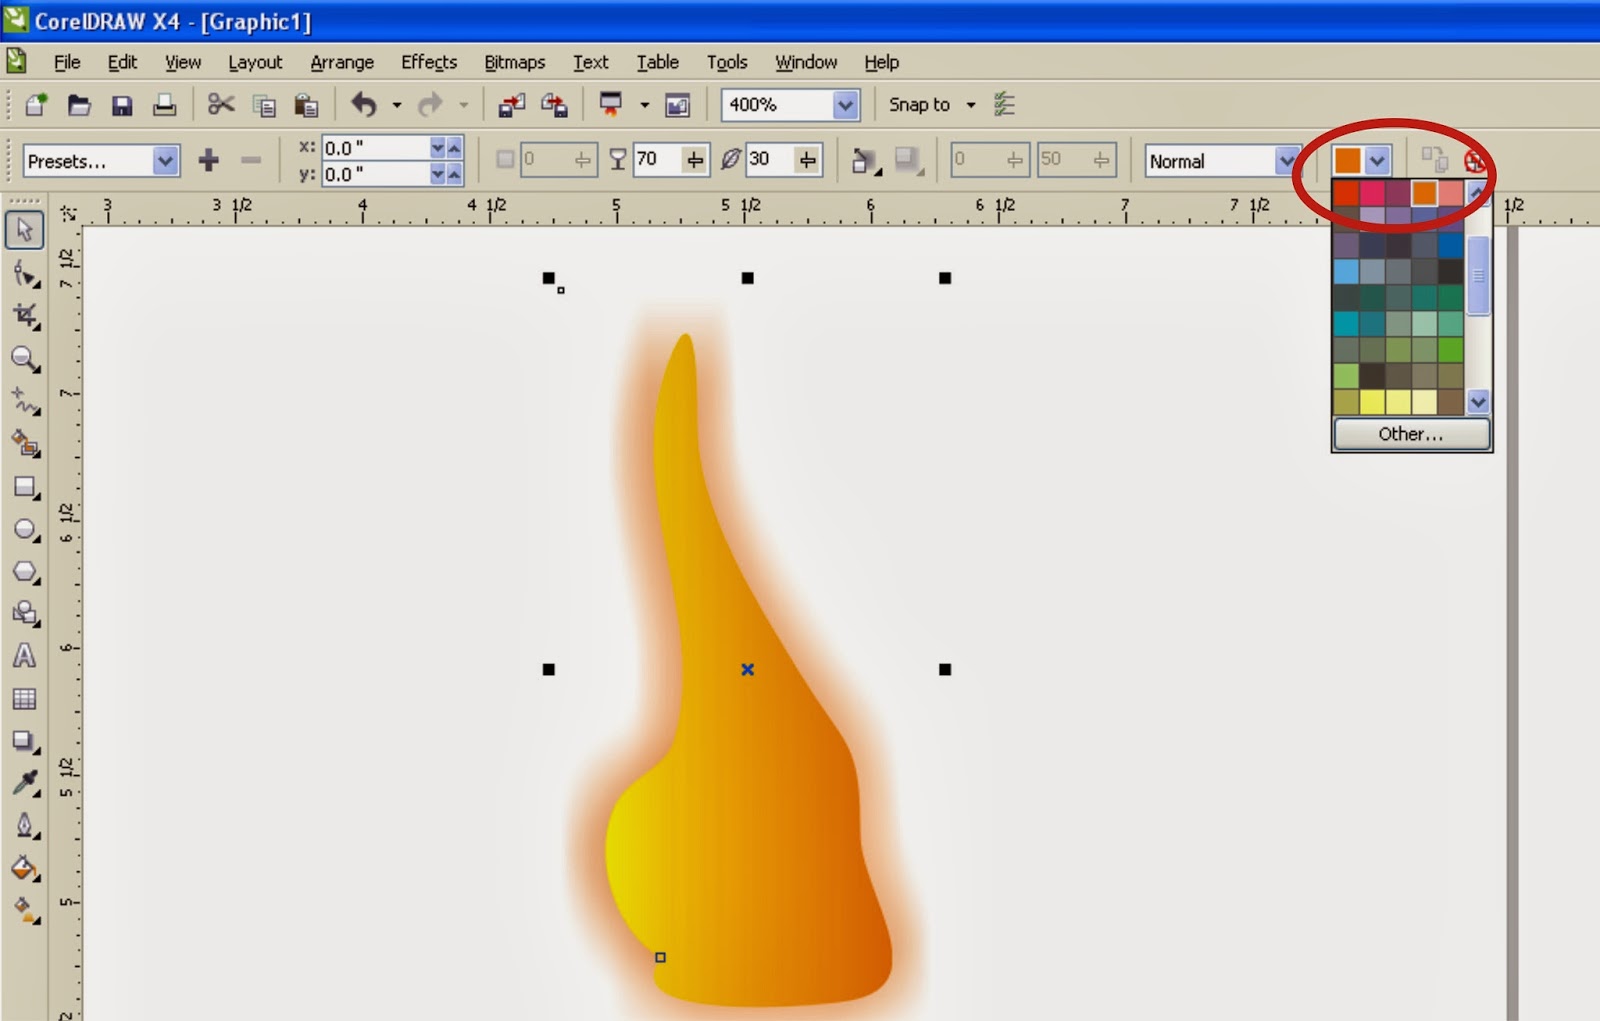Click Add preset plus button
The image size is (1600, 1021).
coord(209,160)
